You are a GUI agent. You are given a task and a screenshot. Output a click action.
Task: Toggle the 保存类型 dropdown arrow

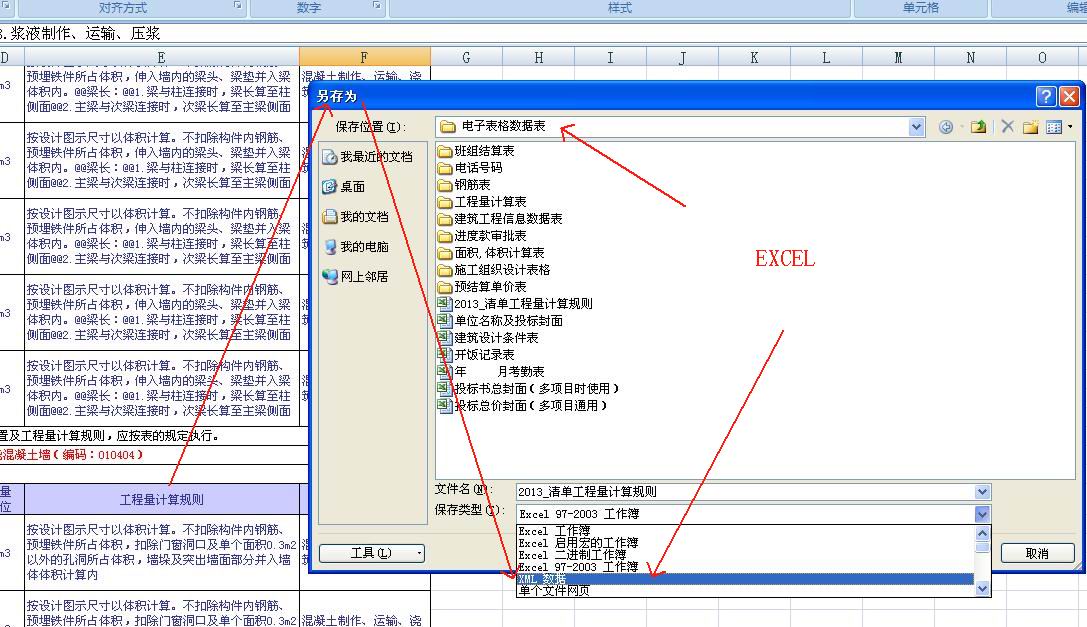(982, 514)
